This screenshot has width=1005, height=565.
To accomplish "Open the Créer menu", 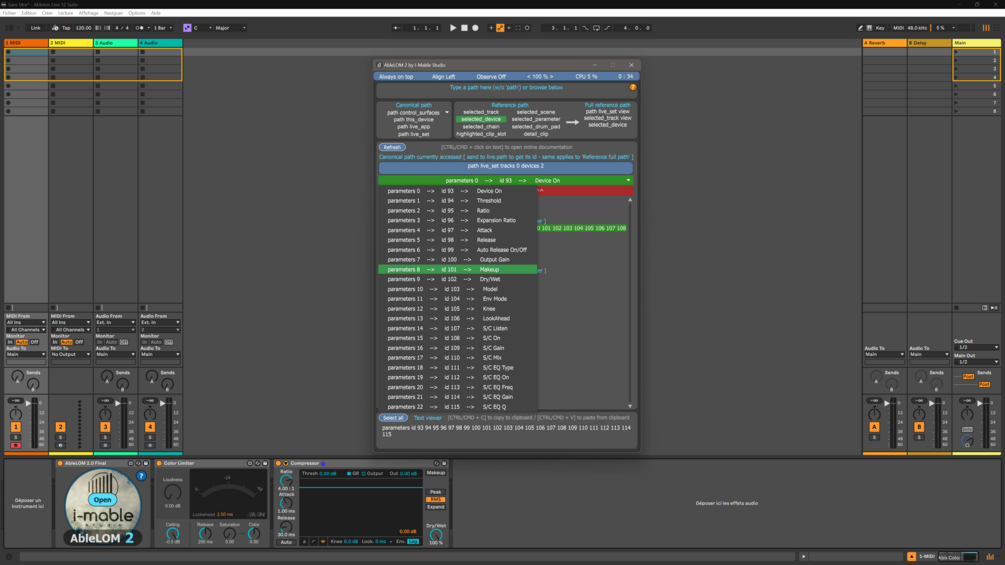I will tap(47, 13).
